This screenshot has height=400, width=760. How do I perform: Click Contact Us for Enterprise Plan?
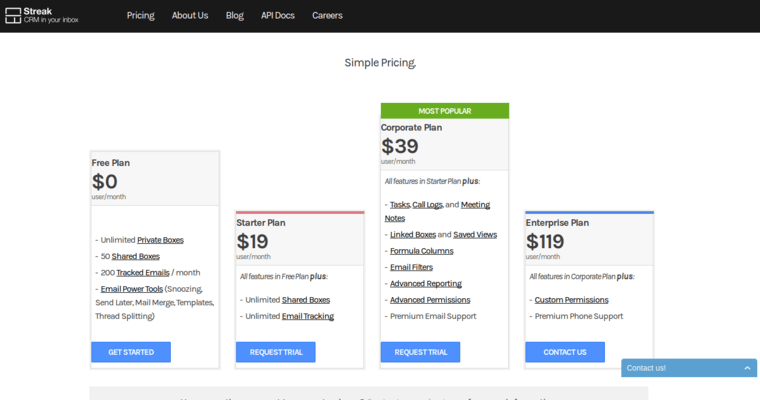[564, 352]
